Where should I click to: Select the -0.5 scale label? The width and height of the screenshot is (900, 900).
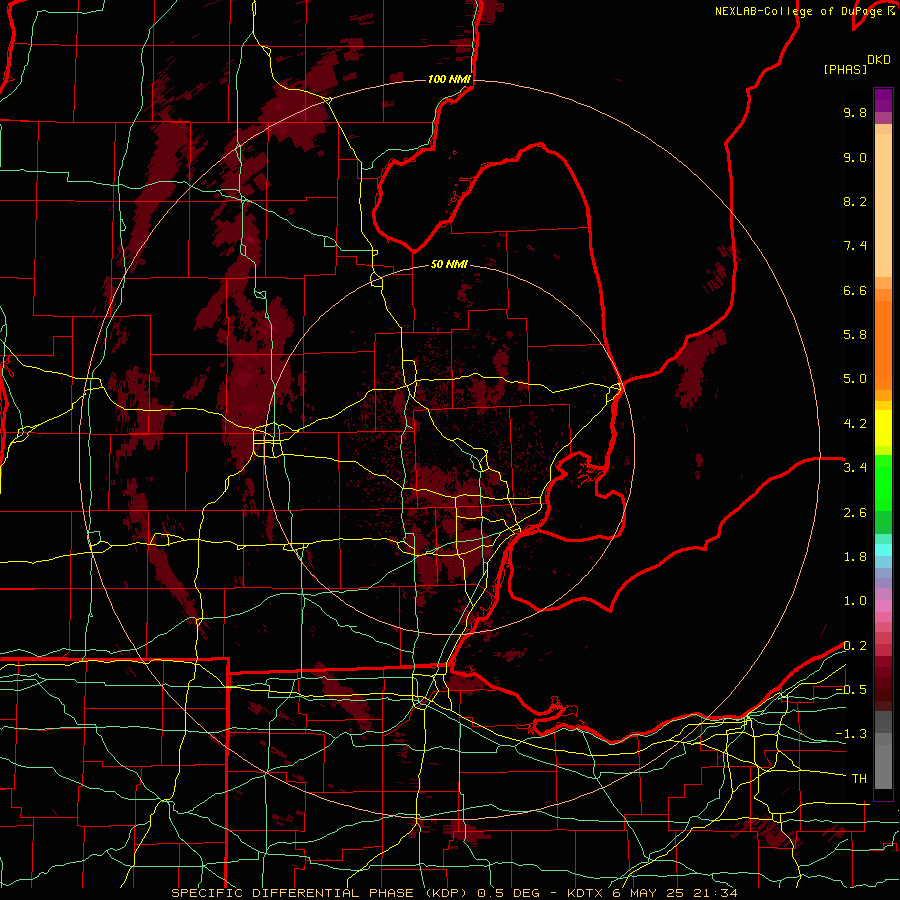(851, 690)
